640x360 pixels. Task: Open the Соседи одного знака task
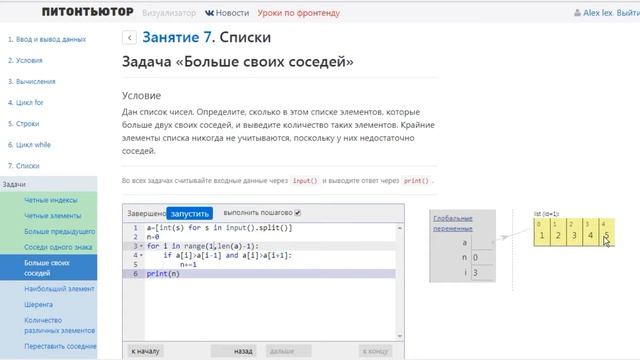point(58,247)
